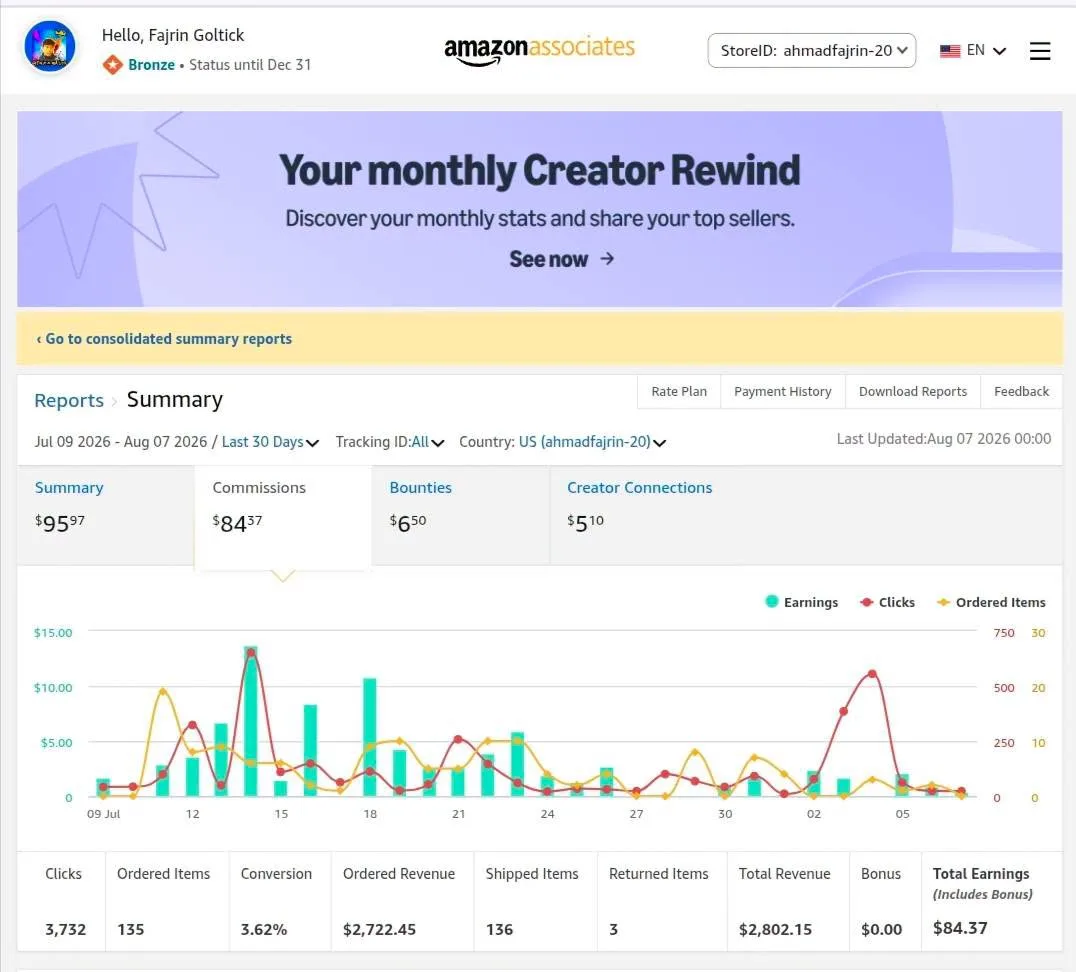Viewport: 1076px width, 972px height.
Task: Open Download Reports tab
Action: point(913,391)
